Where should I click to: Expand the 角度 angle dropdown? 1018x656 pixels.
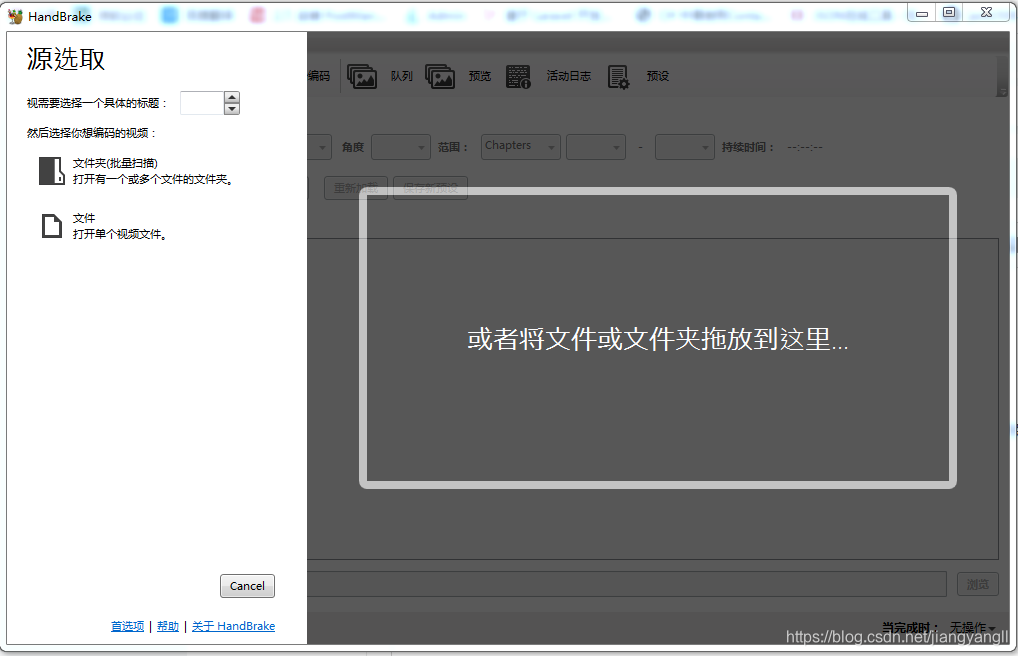click(x=401, y=147)
